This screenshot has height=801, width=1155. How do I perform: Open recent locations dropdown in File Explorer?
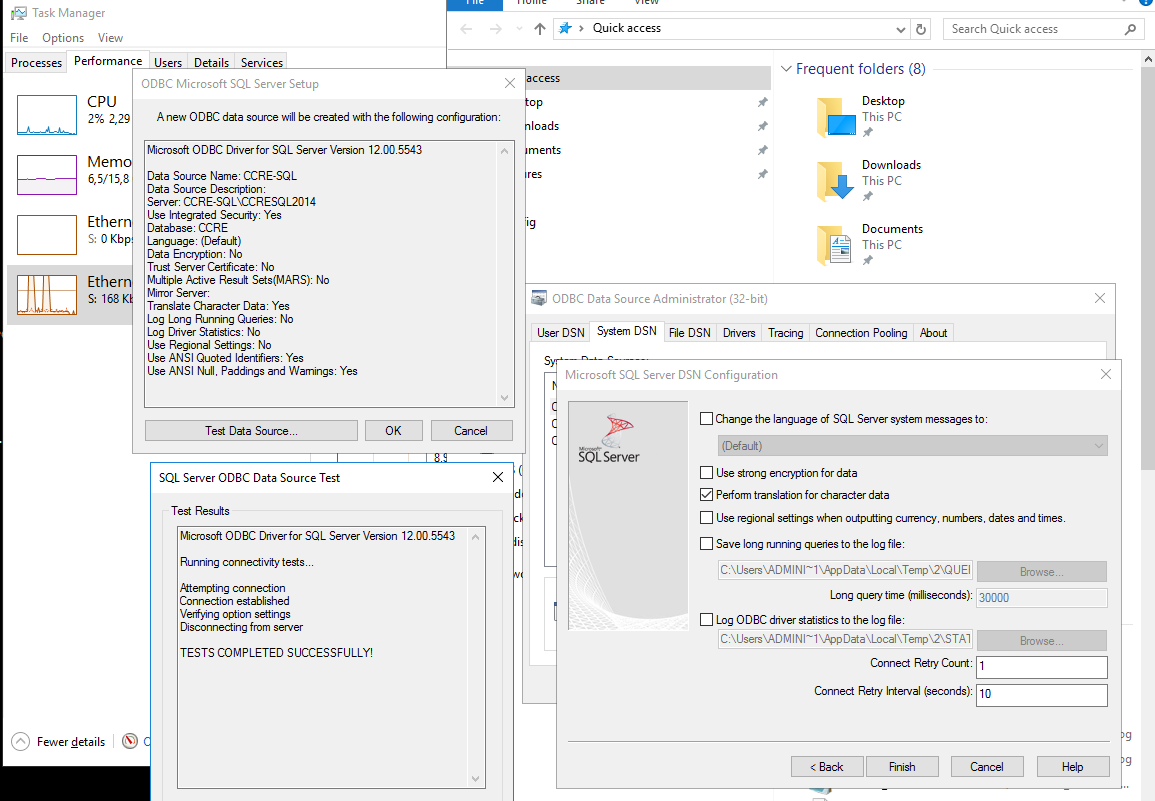pyautogui.click(x=519, y=29)
